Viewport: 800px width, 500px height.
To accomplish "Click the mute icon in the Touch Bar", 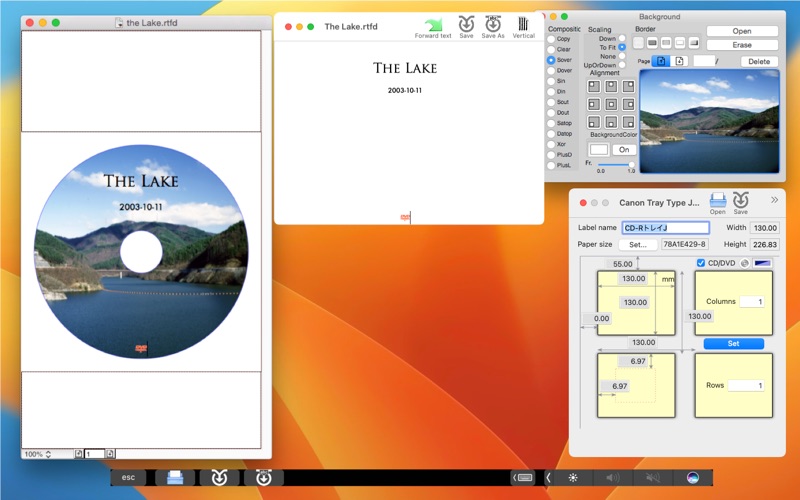I will point(653,478).
